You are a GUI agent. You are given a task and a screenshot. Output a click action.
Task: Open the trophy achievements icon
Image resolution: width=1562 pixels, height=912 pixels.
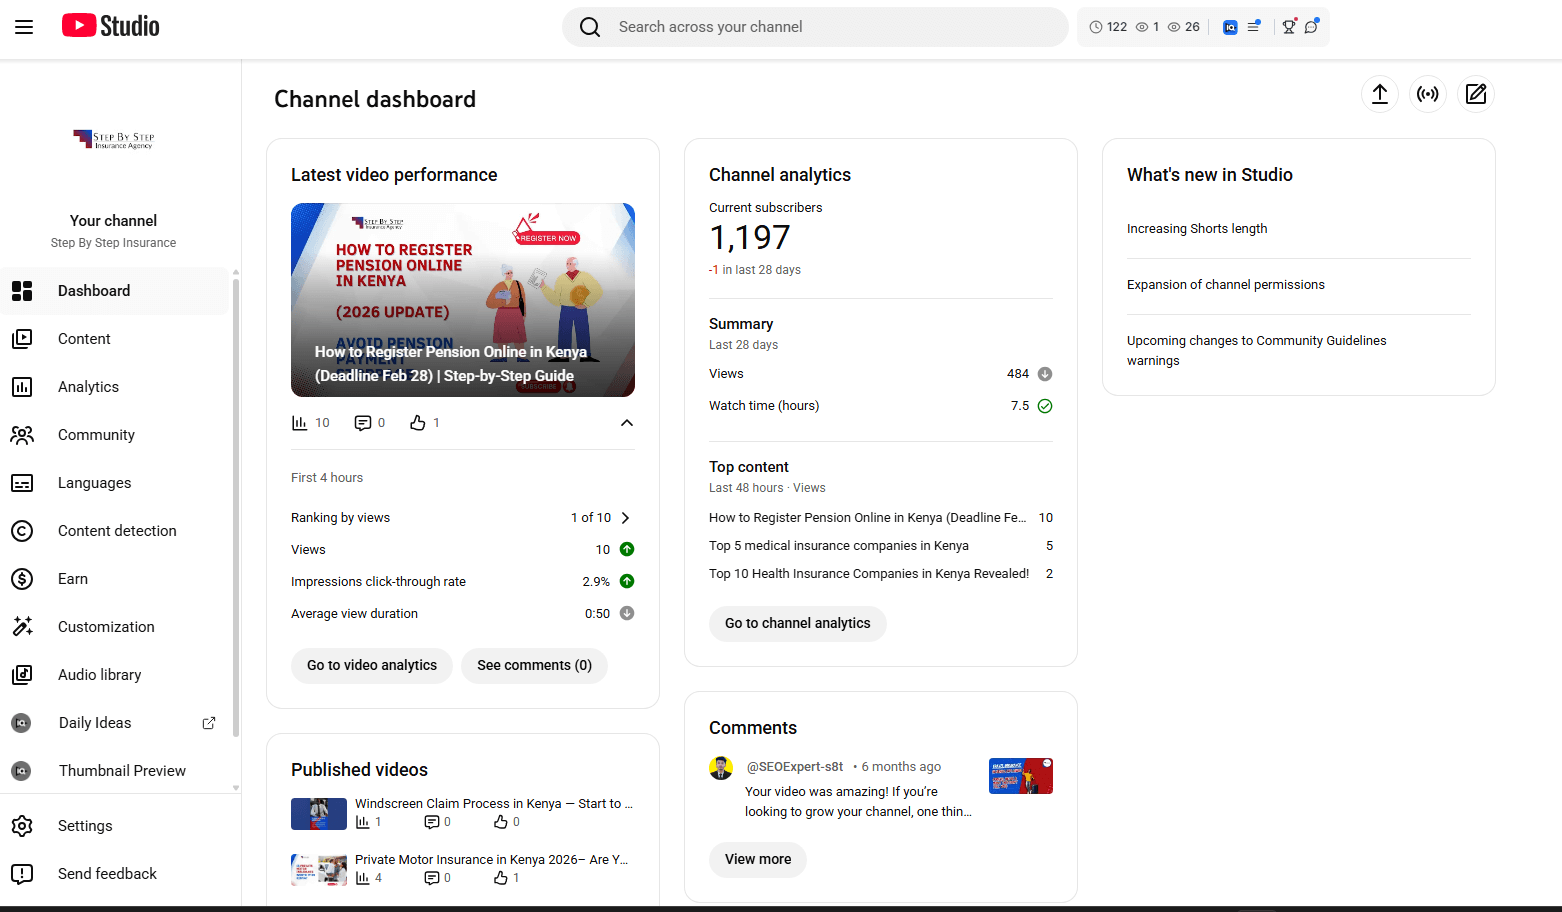coord(1289,27)
